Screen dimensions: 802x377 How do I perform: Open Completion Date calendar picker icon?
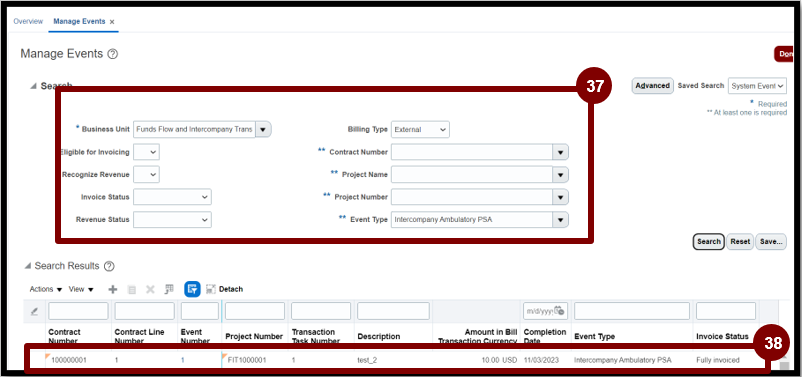(x=560, y=311)
